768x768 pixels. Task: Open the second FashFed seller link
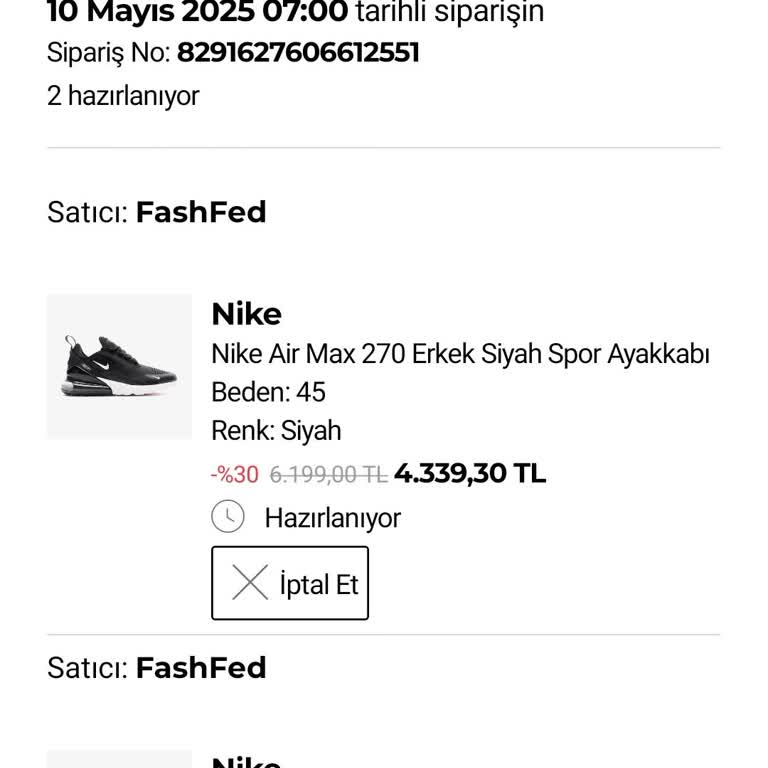click(x=201, y=667)
